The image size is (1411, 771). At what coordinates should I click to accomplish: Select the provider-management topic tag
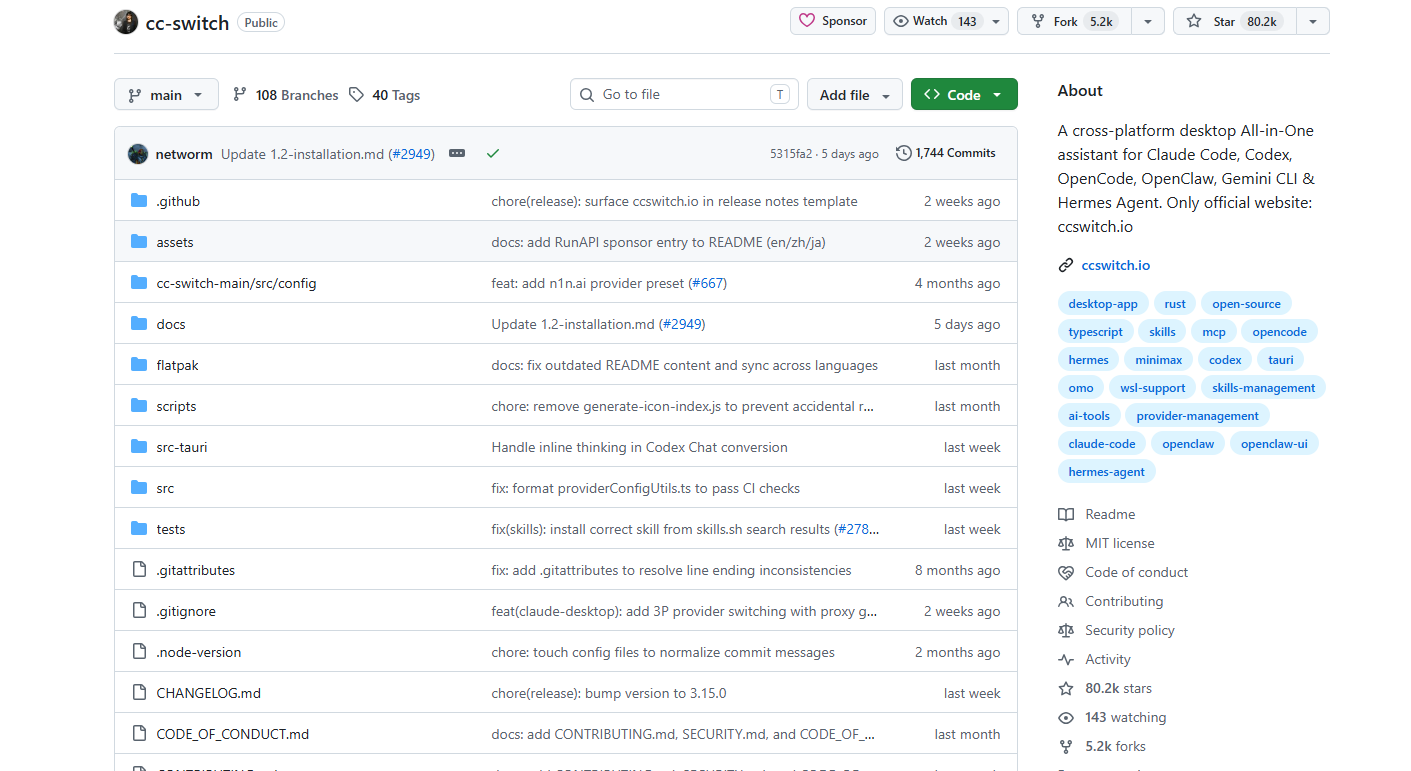coord(1198,416)
